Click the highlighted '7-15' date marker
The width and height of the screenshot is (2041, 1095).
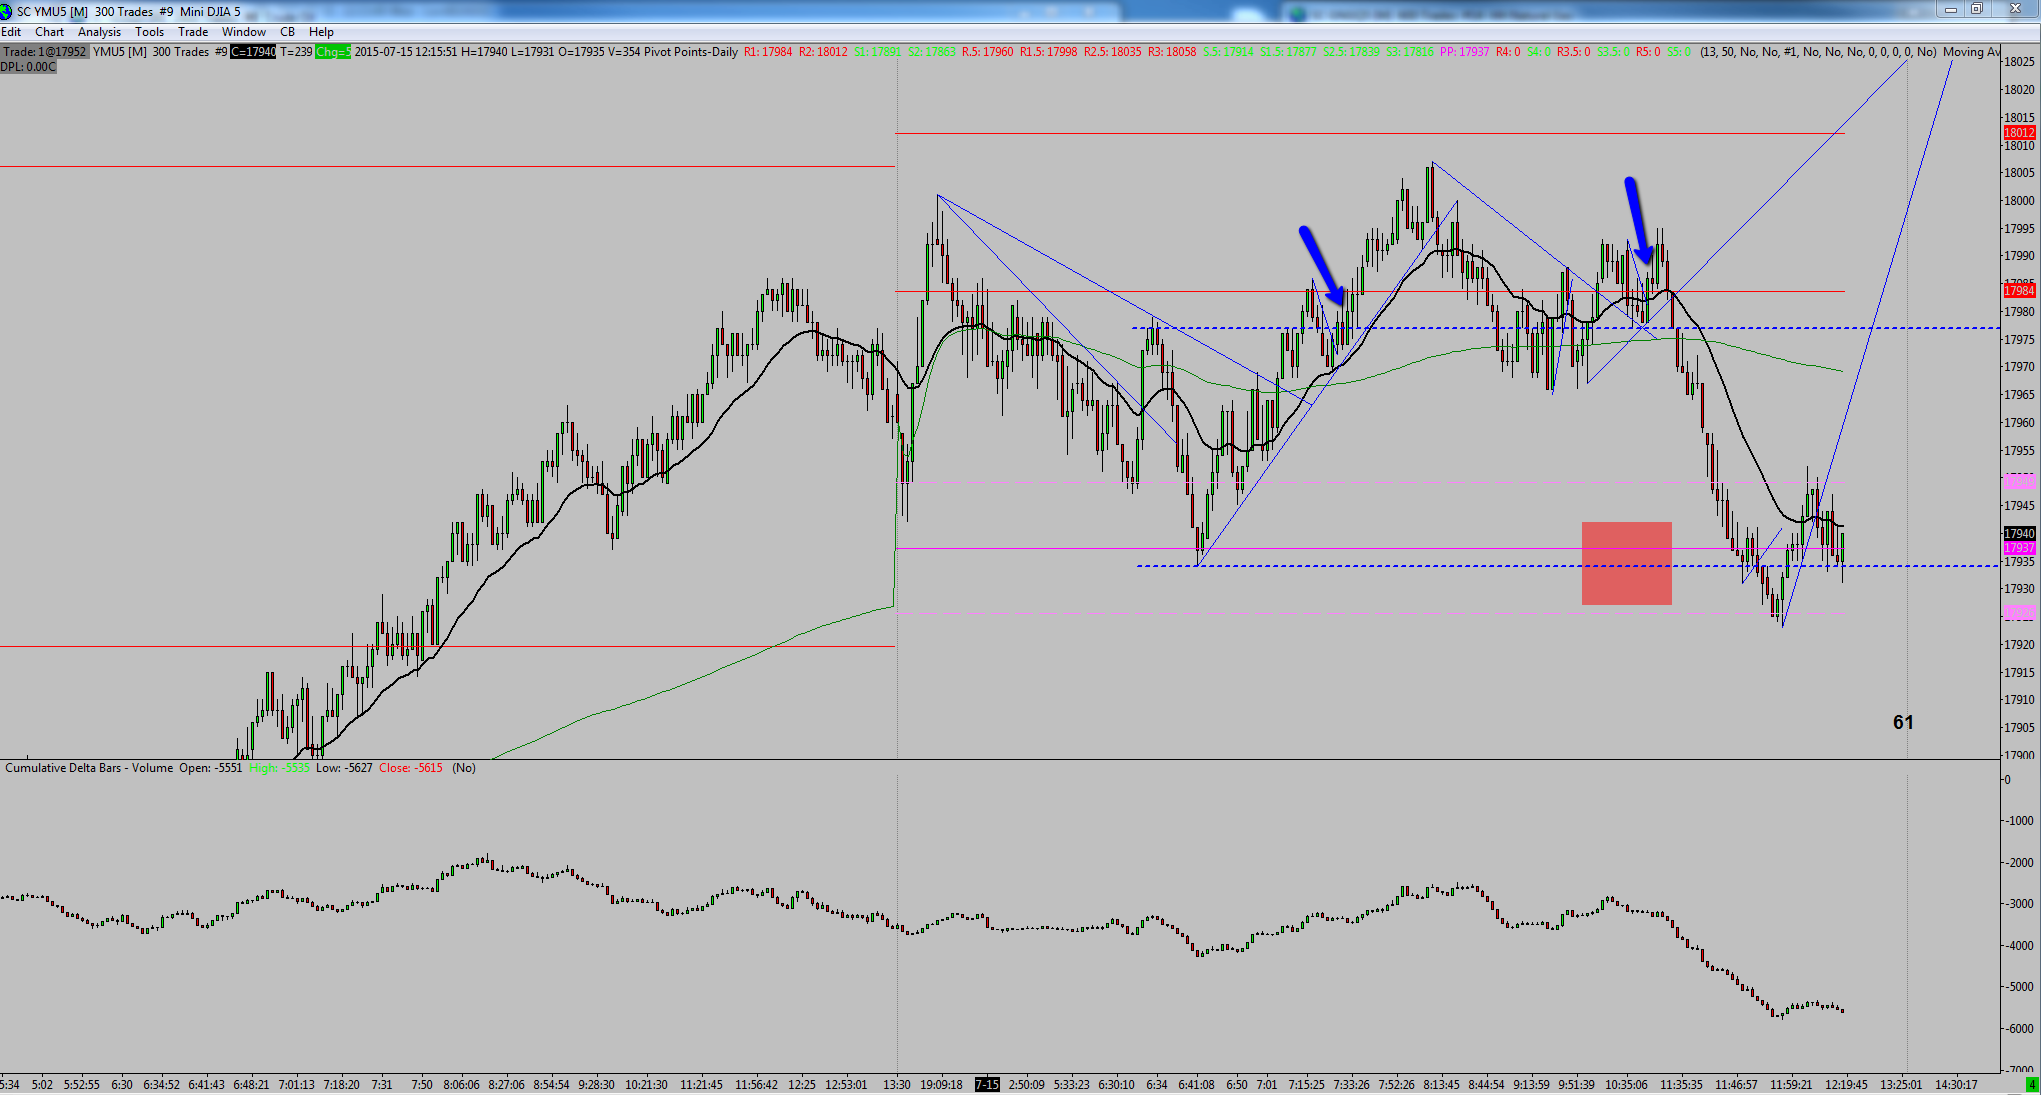[x=987, y=1085]
